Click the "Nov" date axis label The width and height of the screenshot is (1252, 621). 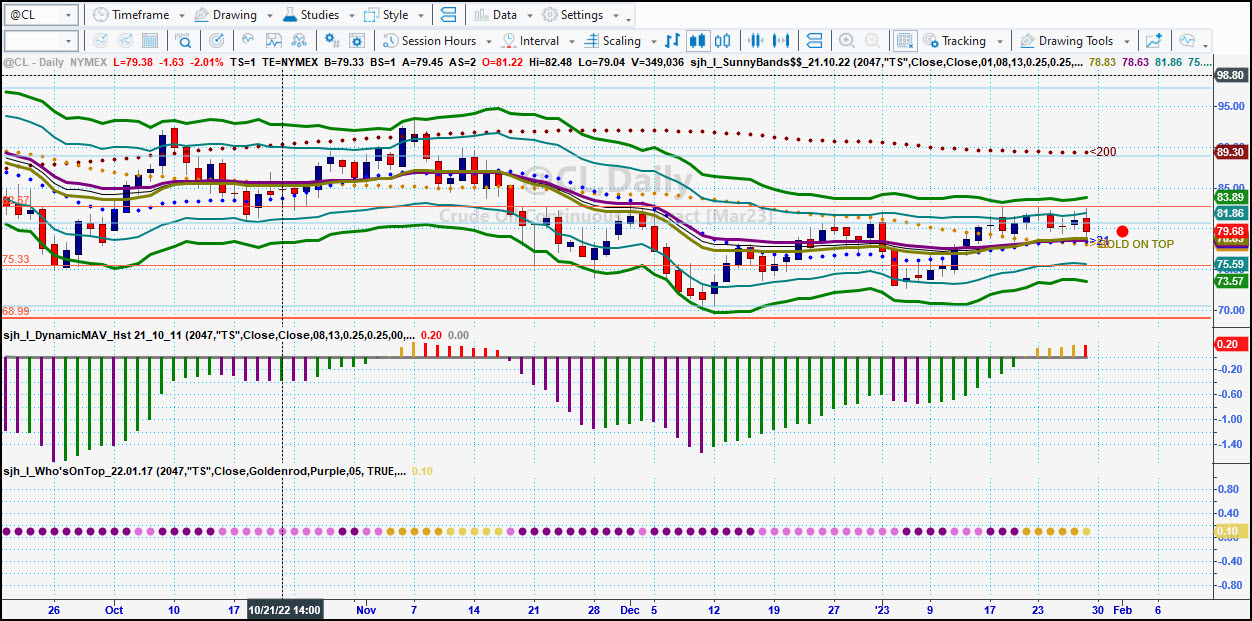(x=365, y=609)
